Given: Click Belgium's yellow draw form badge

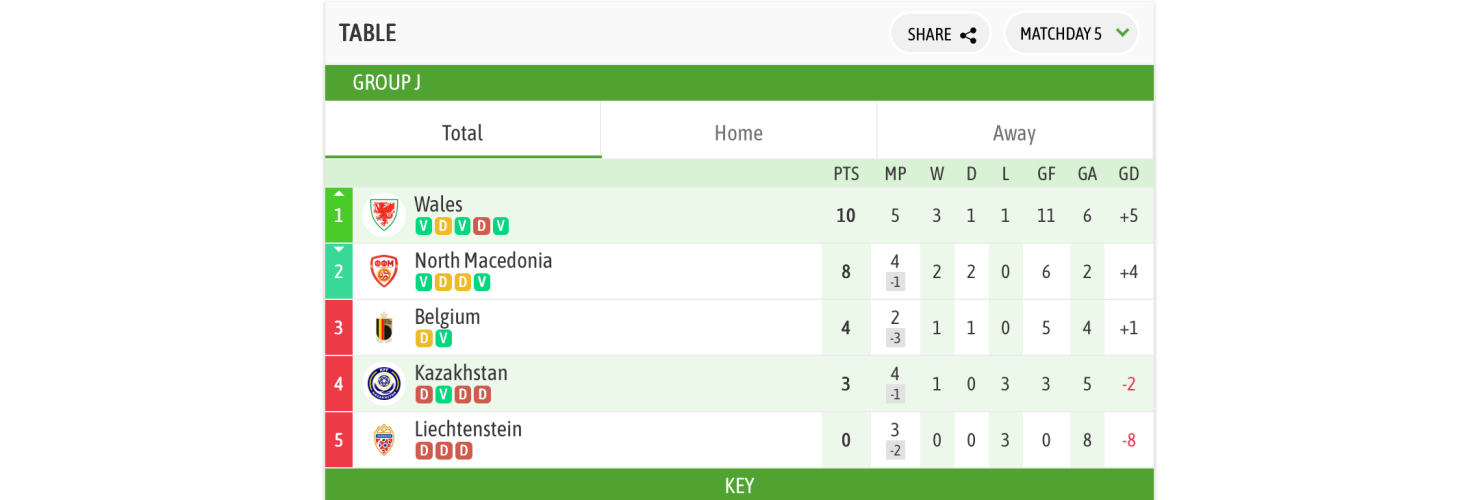Looking at the screenshot, I should tap(424, 338).
